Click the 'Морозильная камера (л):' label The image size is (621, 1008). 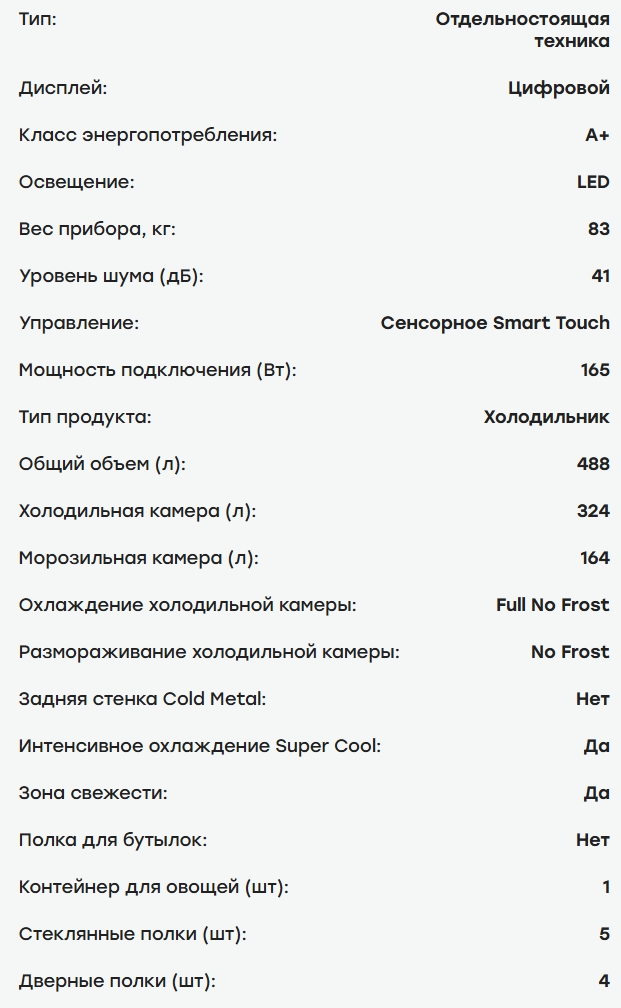[x=139, y=558]
